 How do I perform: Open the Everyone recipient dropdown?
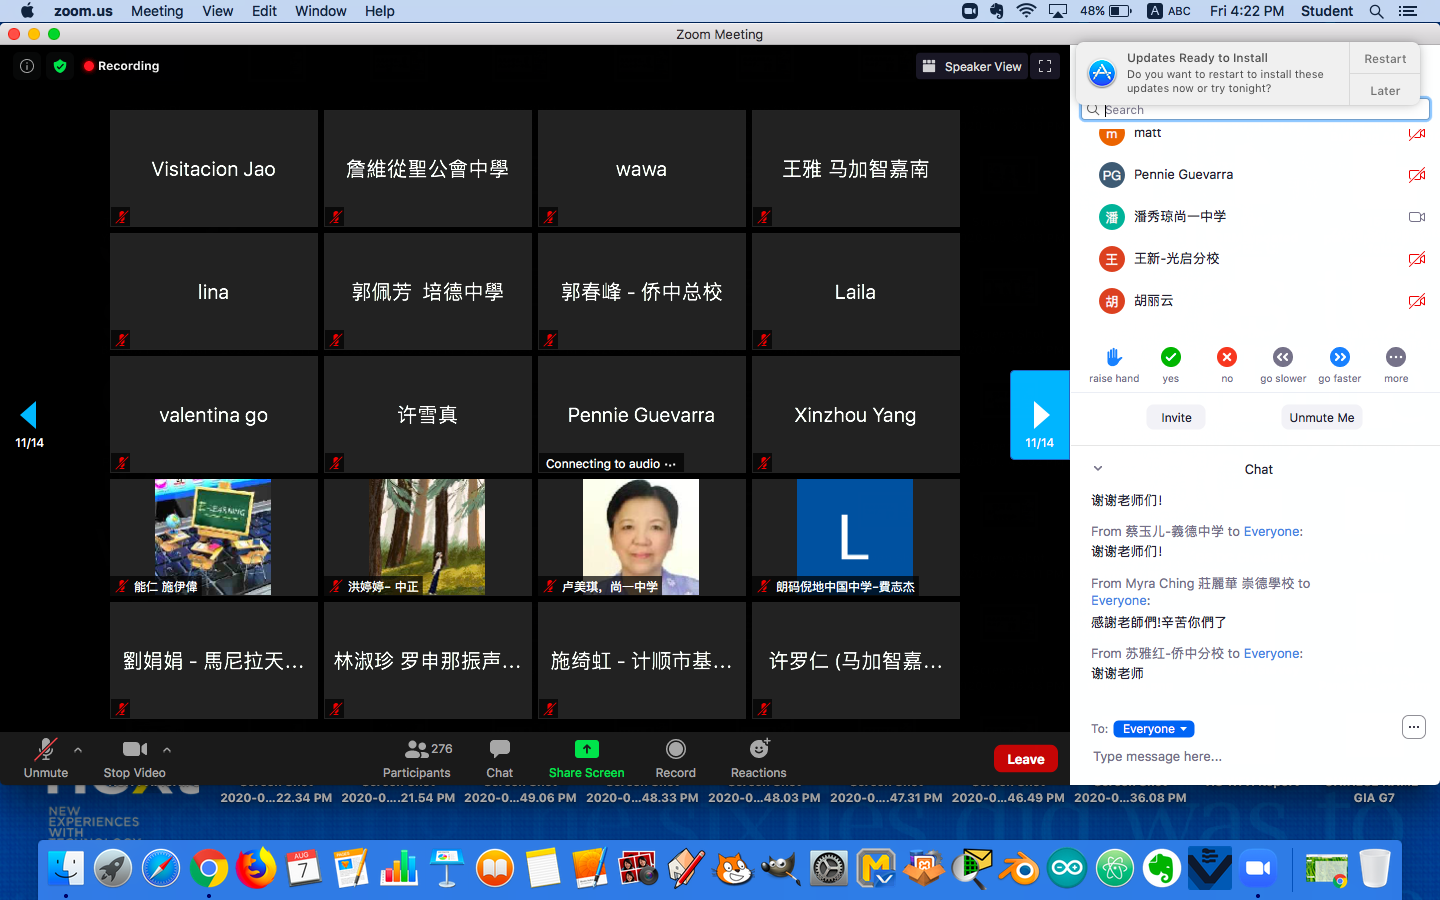click(x=1153, y=729)
